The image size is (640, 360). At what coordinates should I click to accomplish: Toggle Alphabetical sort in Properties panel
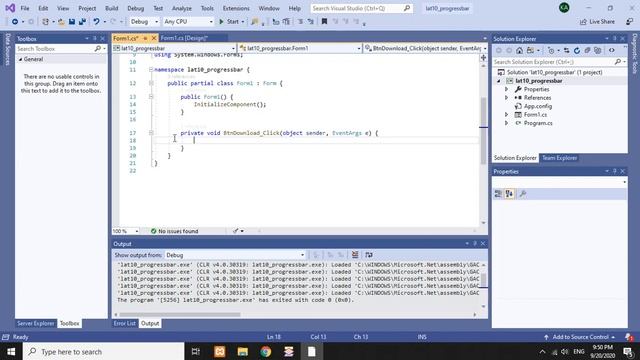click(509, 194)
